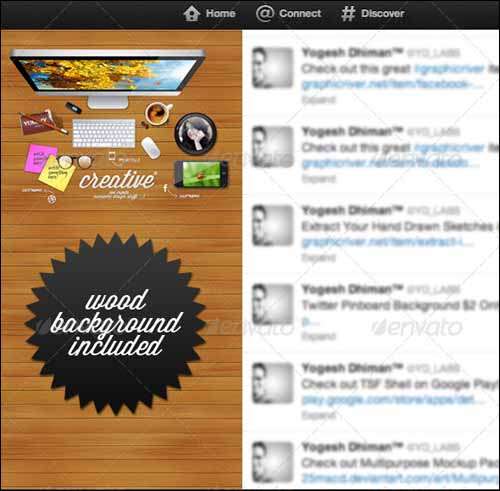Click Yogesh Dhiman name in first tweet
500x491 pixels.
point(352,53)
